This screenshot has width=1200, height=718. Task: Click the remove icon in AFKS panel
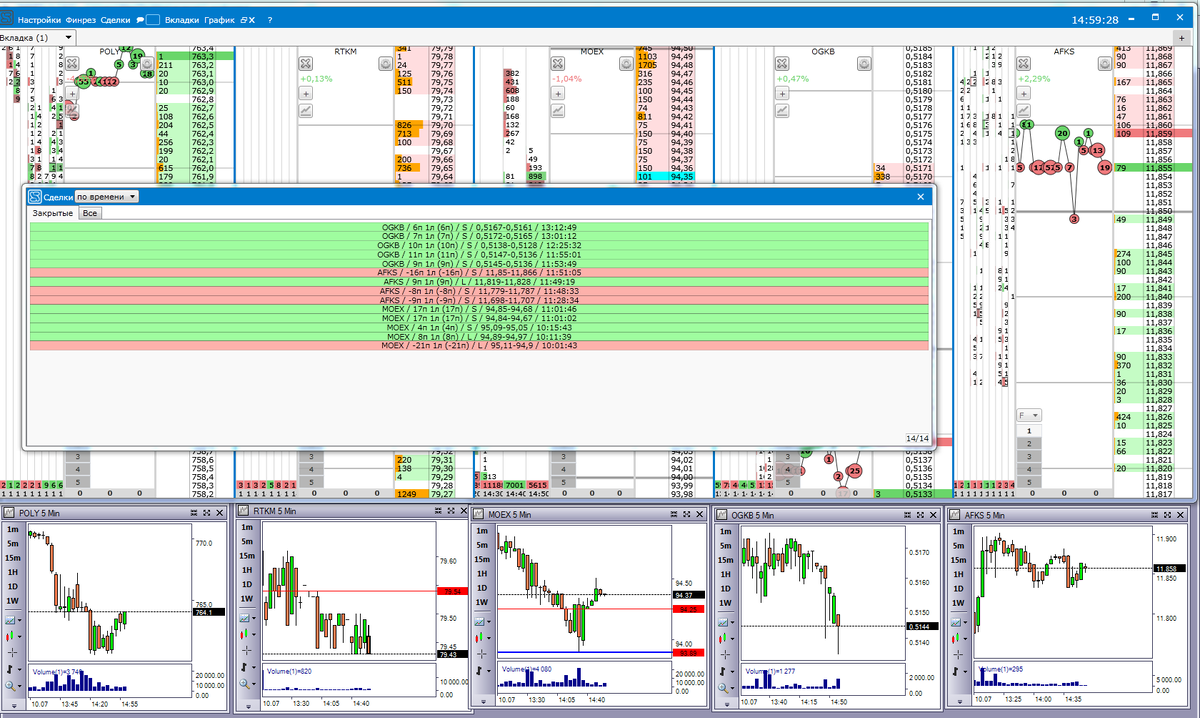(1023, 63)
